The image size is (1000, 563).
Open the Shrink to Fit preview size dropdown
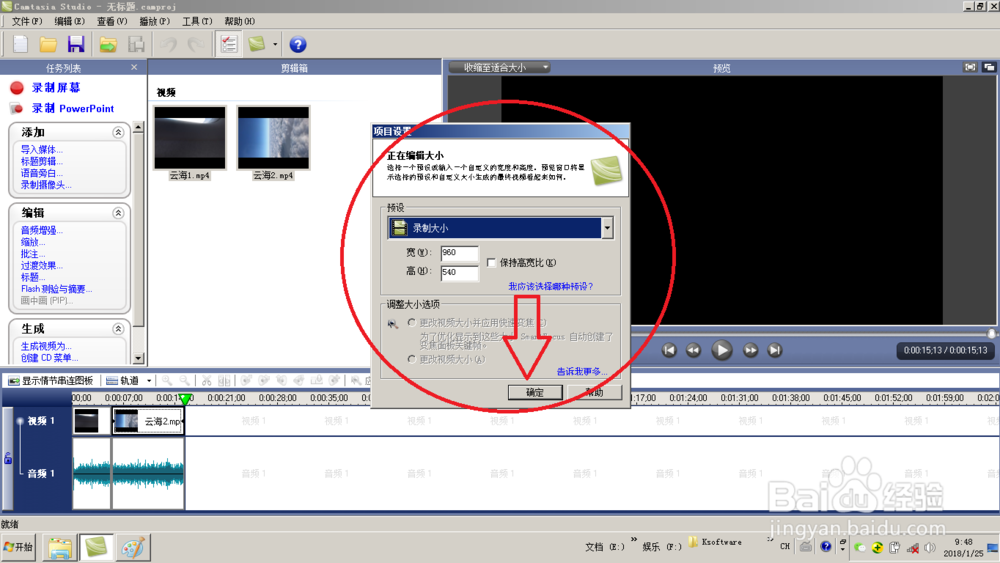coord(499,67)
